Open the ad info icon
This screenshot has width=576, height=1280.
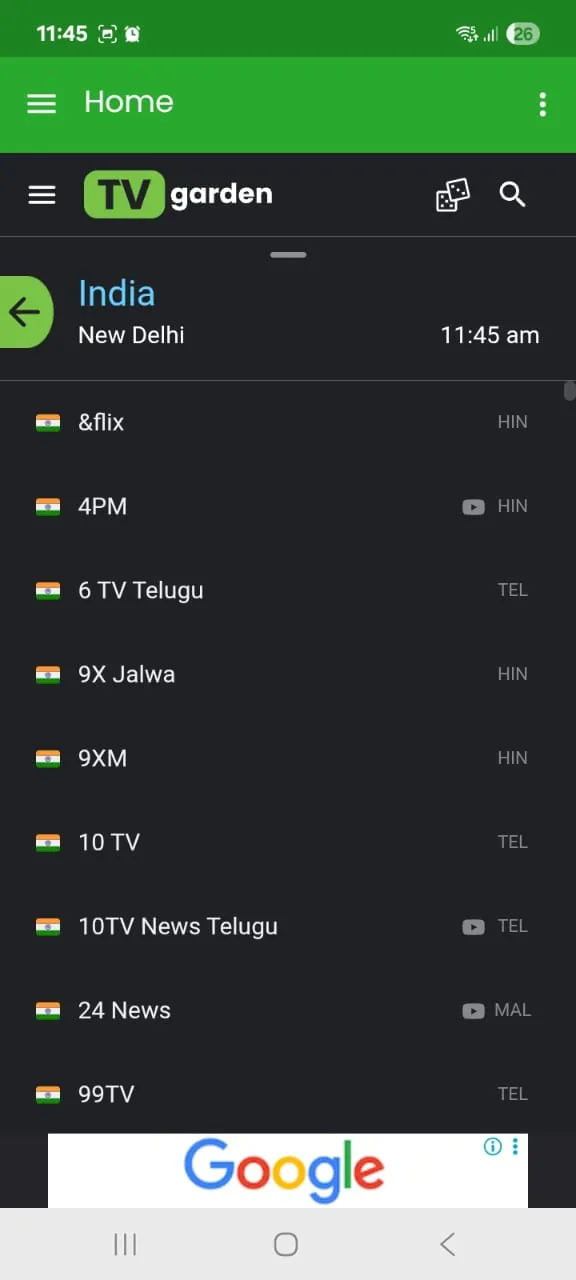point(492,1147)
